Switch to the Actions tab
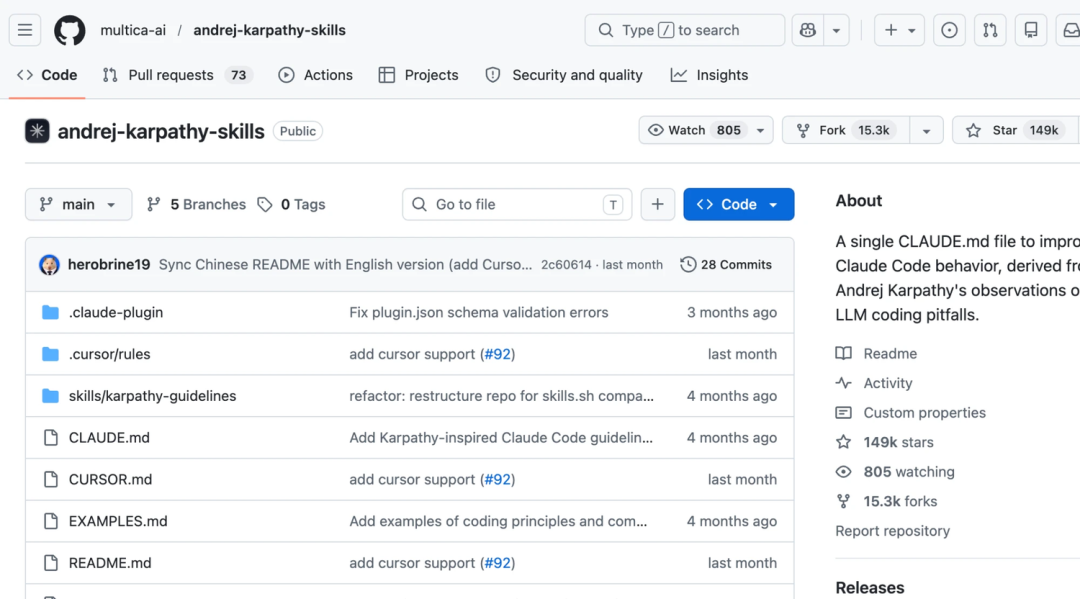 pos(315,75)
